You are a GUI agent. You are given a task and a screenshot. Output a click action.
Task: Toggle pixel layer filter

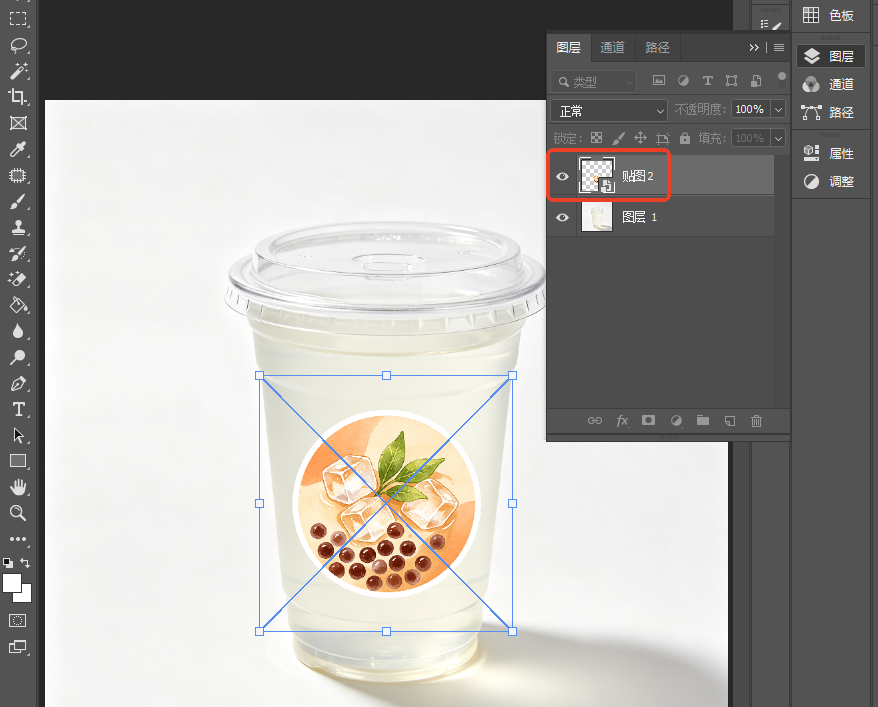pyautogui.click(x=659, y=81)
